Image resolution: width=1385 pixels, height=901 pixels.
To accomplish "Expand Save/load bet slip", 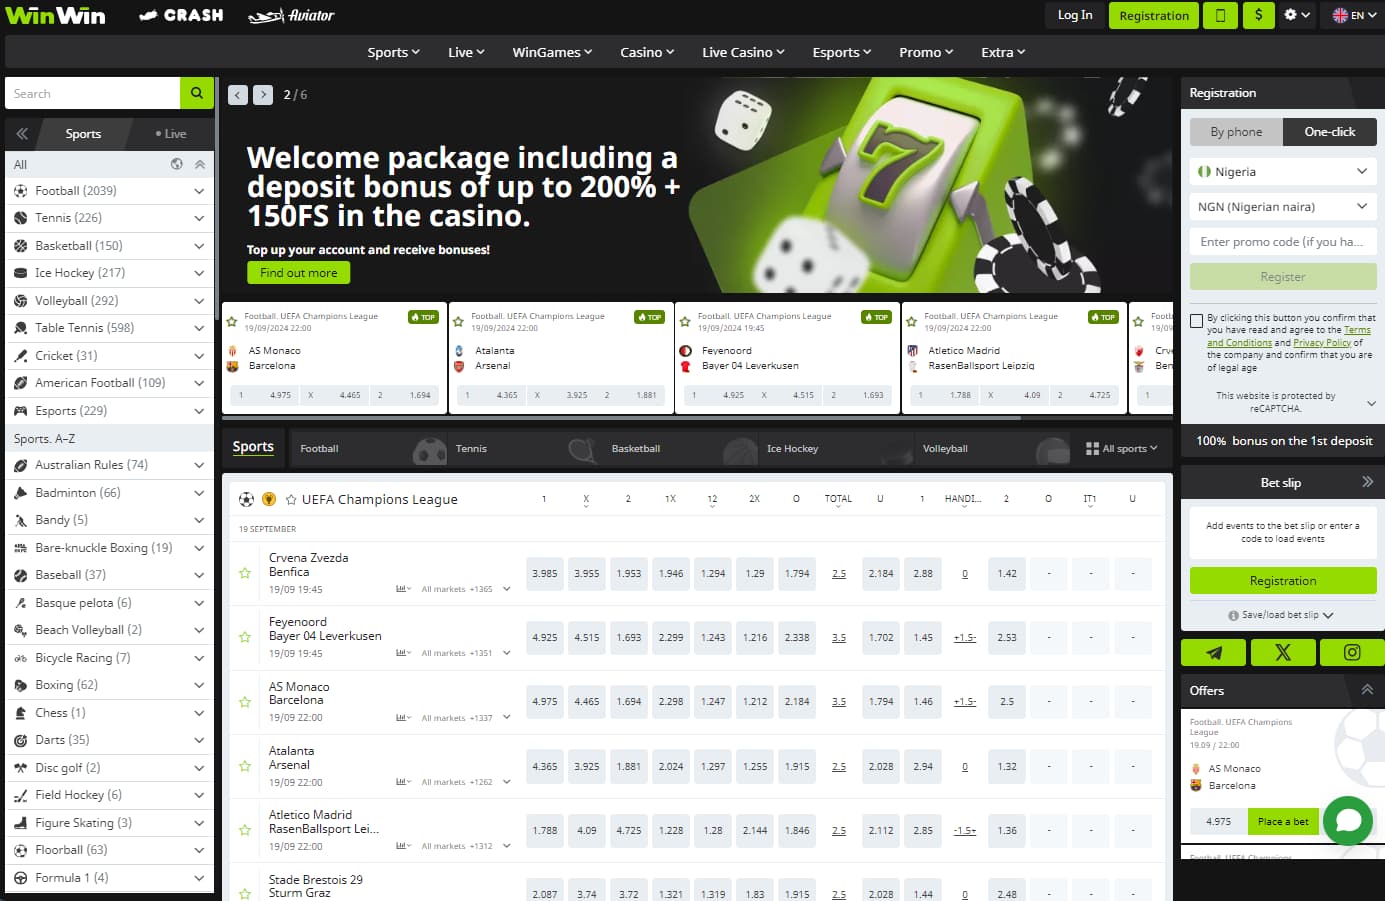I will [x=1281, y=615].
